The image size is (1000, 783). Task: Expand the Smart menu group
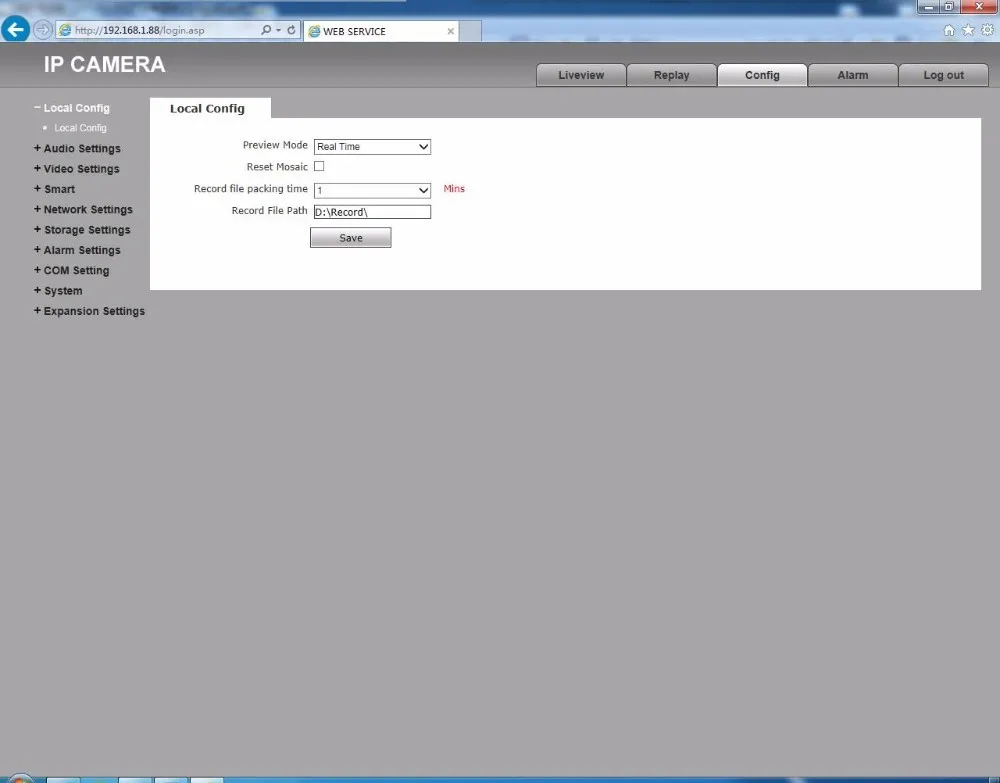(54, 189)
